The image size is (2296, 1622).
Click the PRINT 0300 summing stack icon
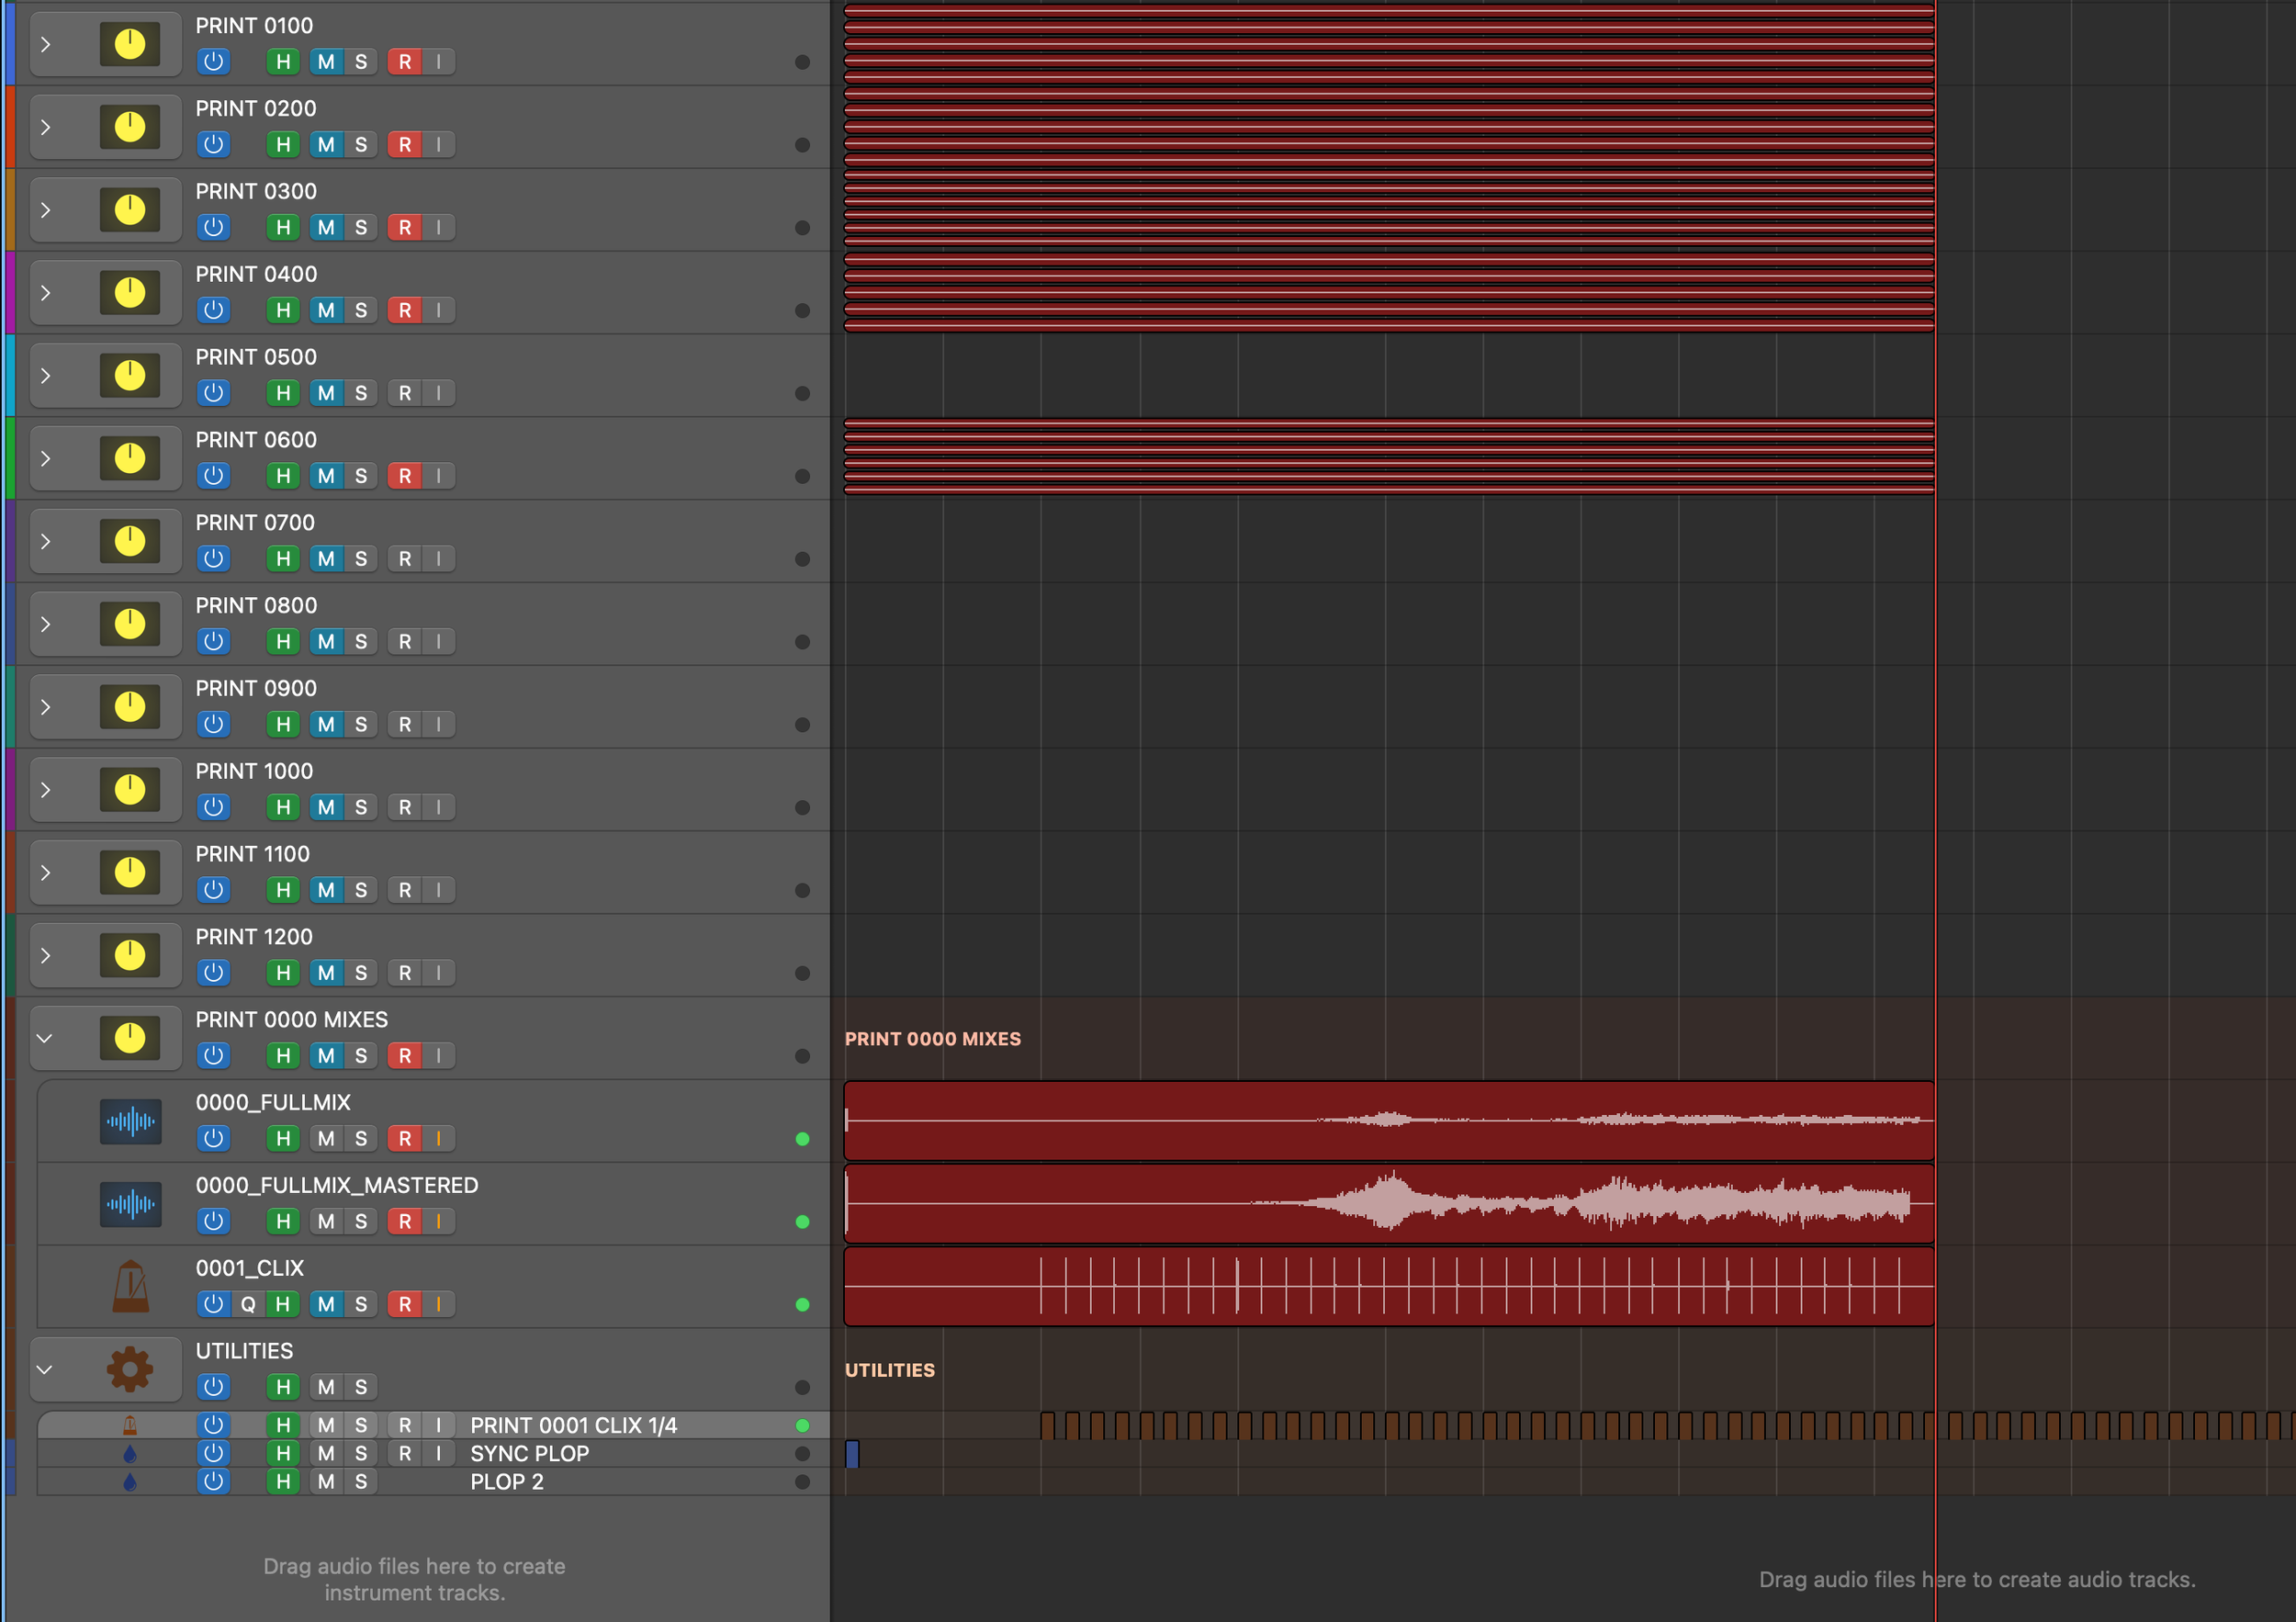[x=130, y=210]
